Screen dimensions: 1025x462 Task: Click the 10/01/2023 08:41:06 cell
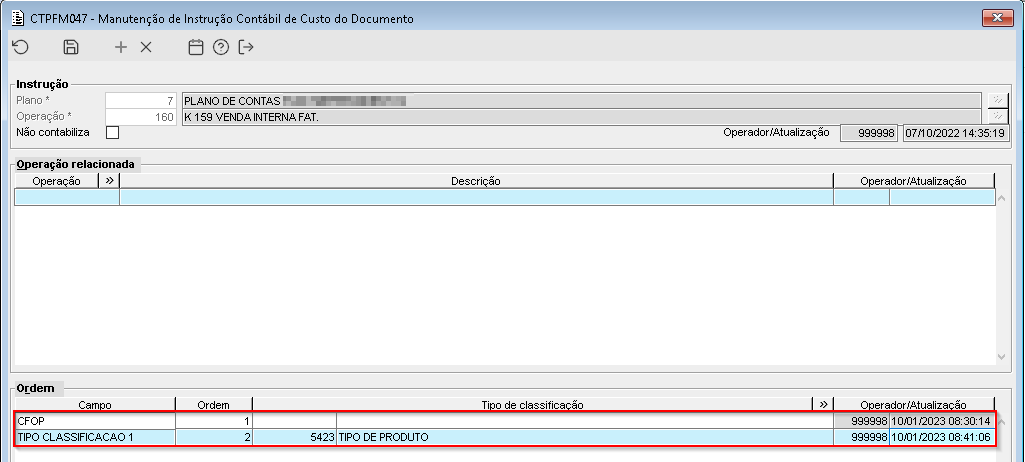pos(941,437)
